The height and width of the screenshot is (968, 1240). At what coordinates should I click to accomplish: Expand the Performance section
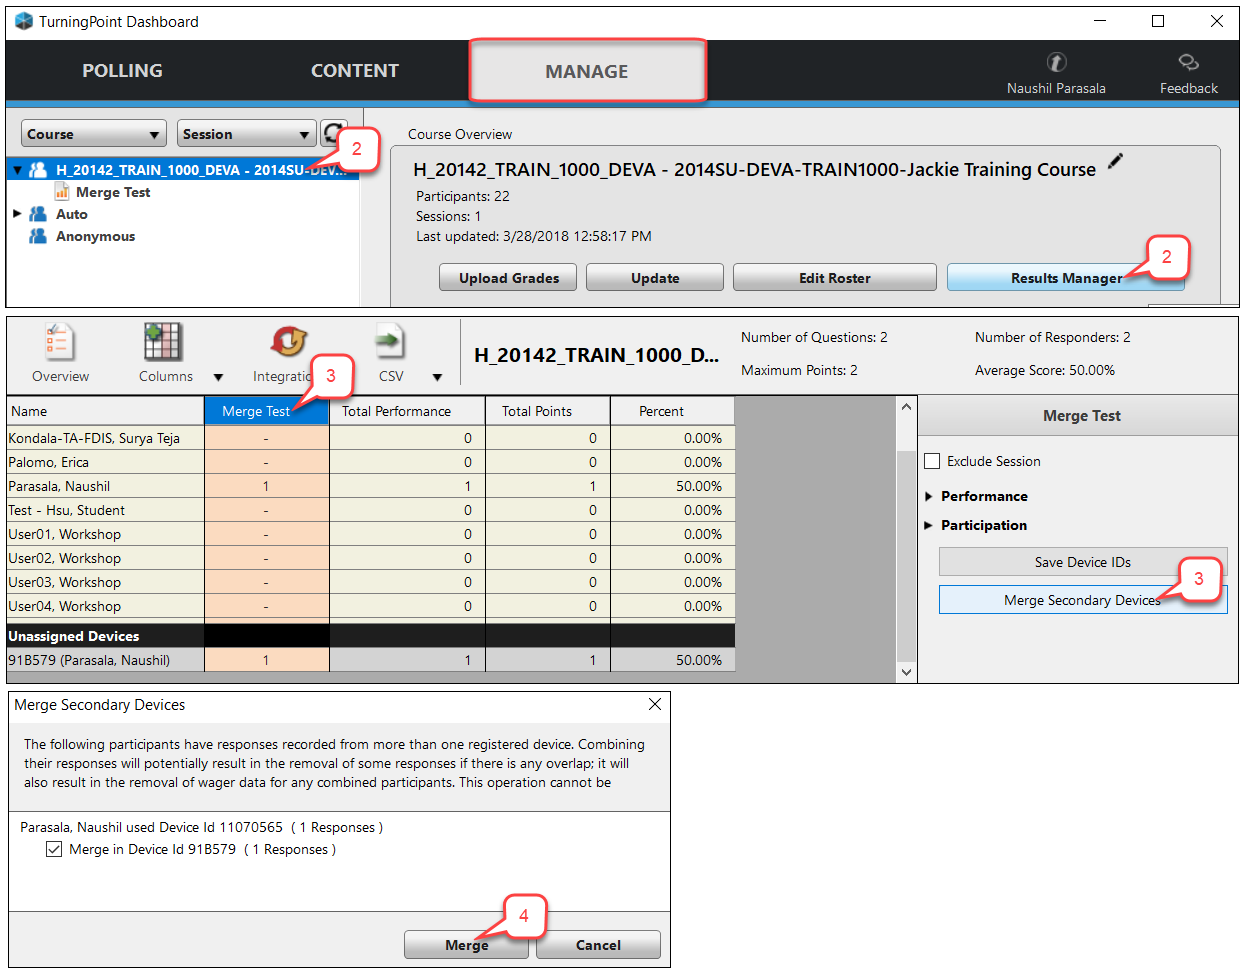pyautogui.click(x=929, y=496)
